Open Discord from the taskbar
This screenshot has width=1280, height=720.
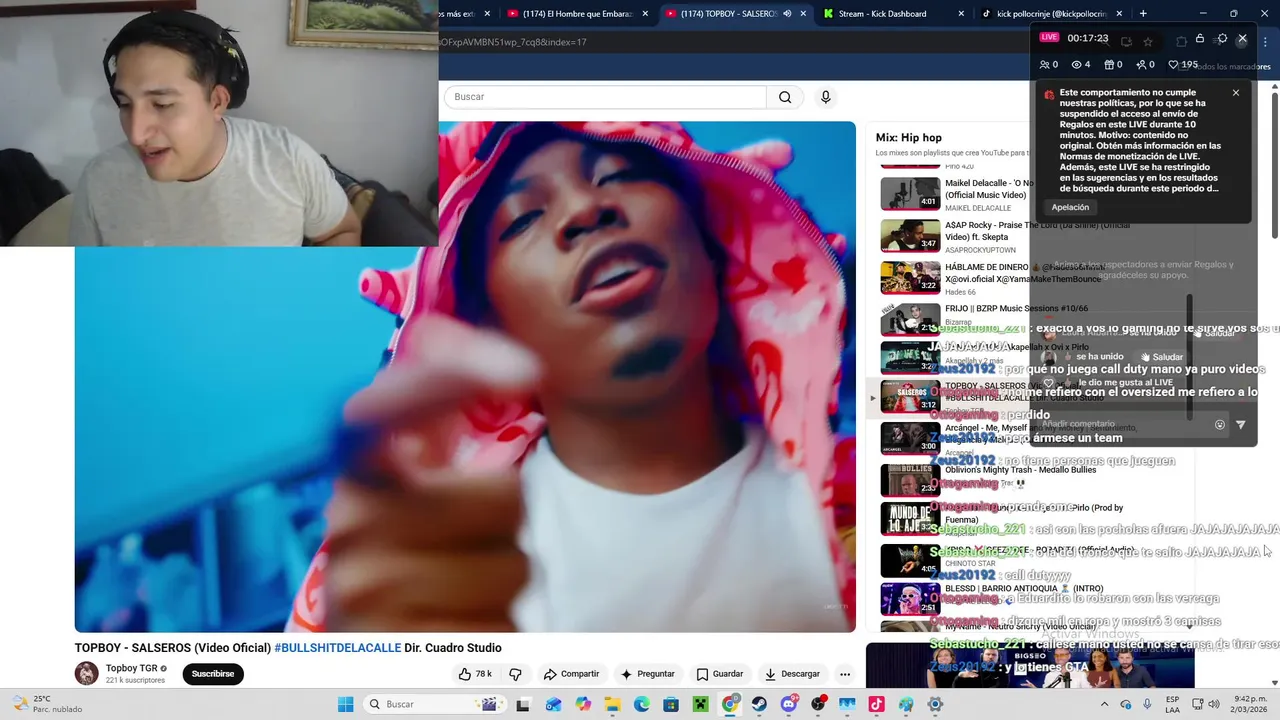coord(789,704)
